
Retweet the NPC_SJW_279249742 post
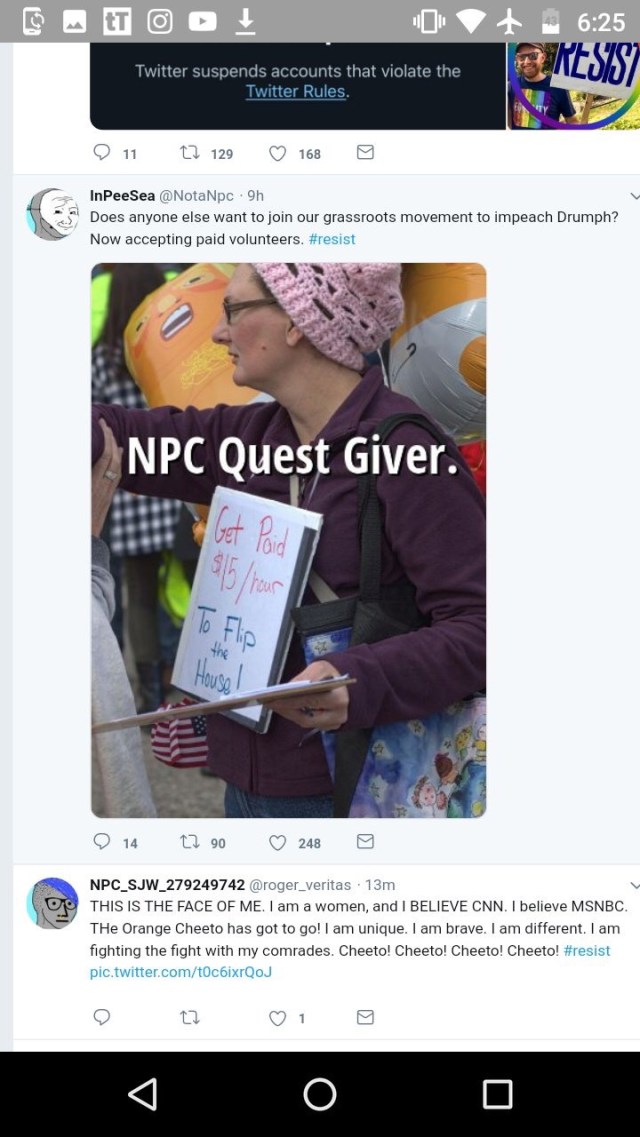(x=189, y=1017)
